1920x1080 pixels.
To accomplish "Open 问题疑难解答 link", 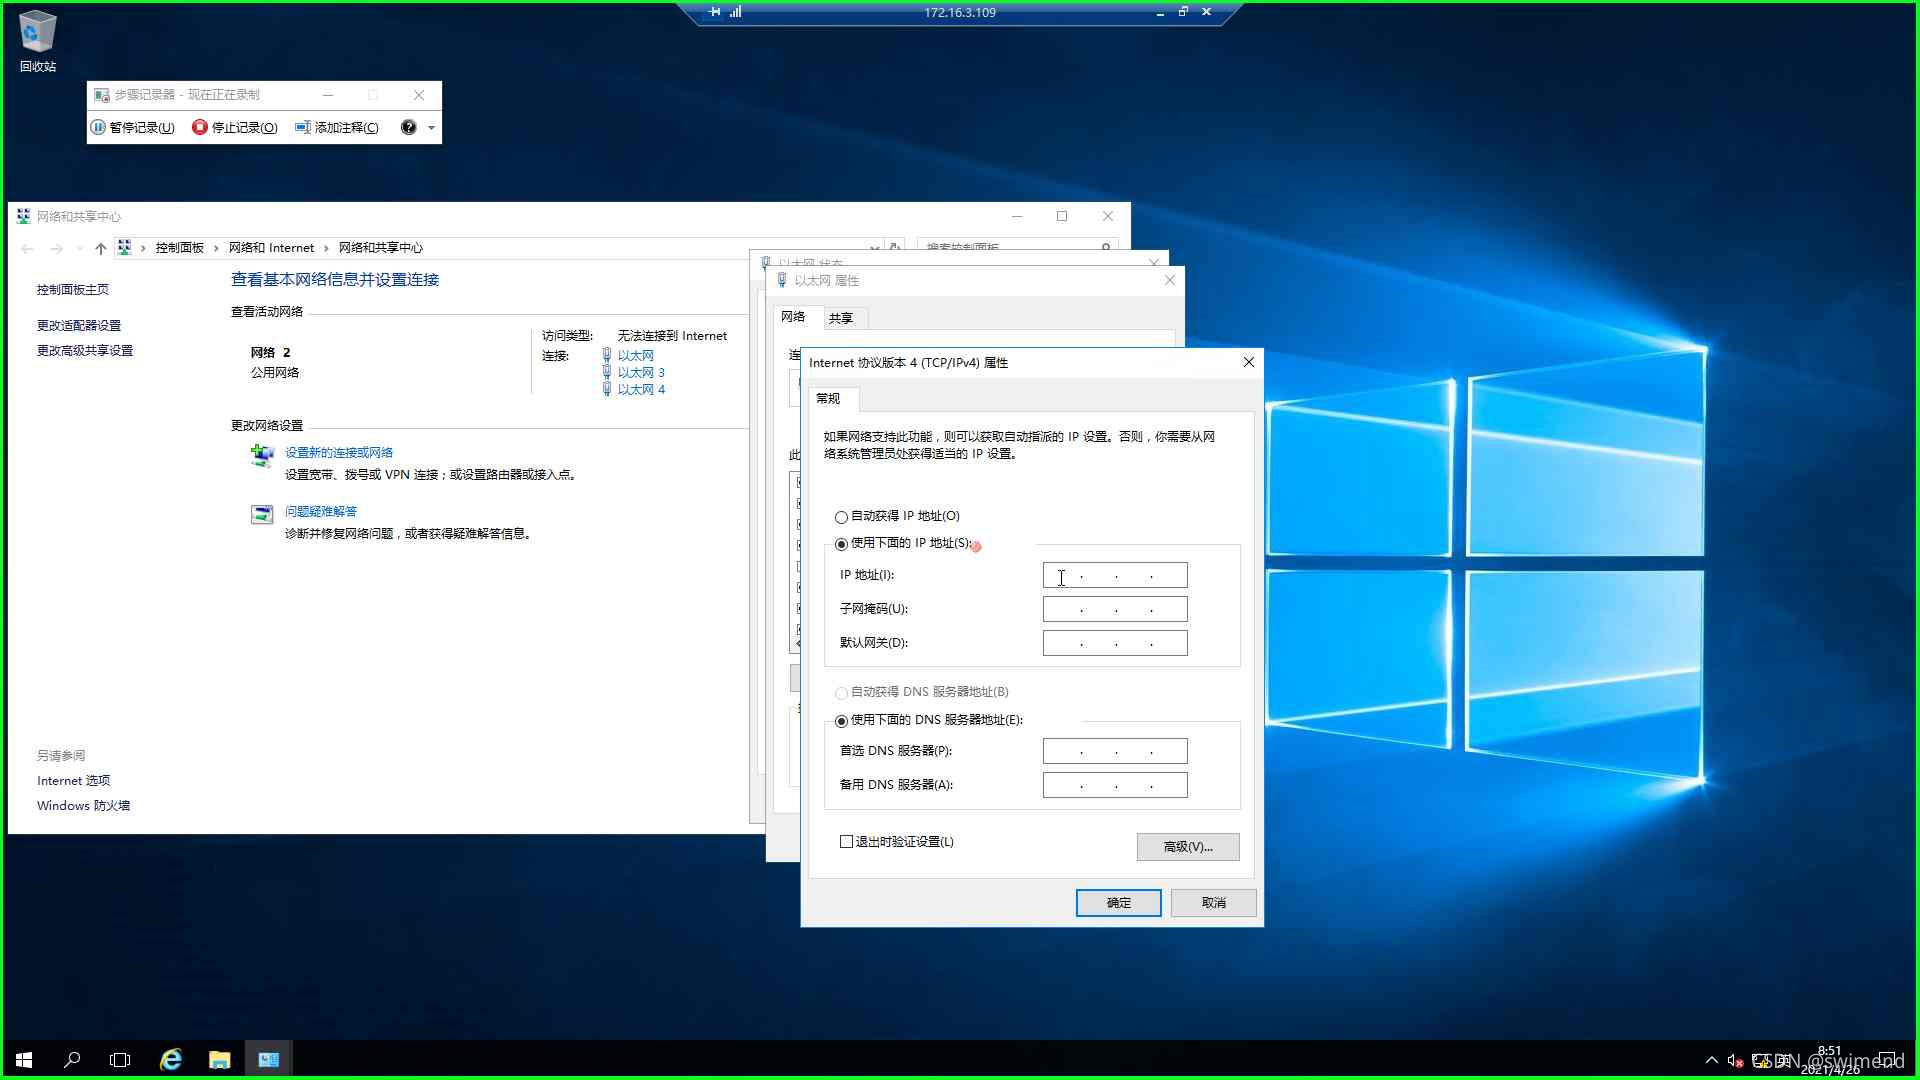I will pos(321,511).
